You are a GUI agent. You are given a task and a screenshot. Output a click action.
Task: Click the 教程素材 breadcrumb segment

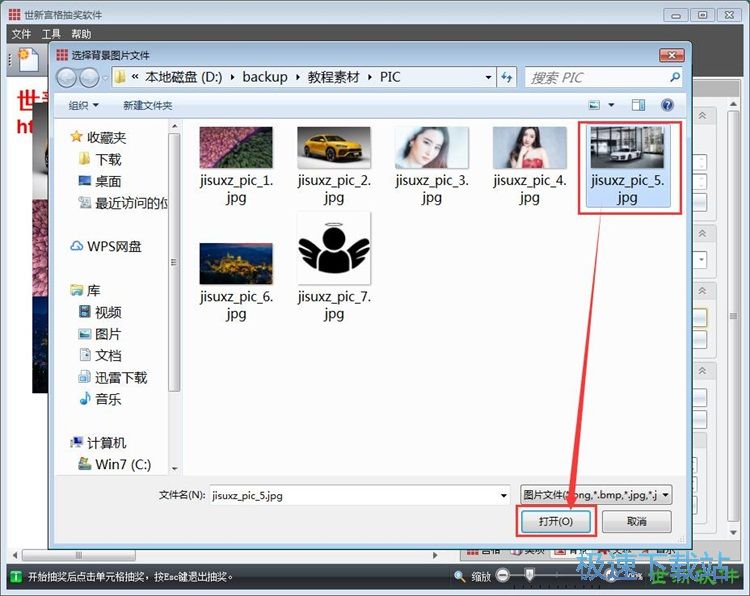333,77
